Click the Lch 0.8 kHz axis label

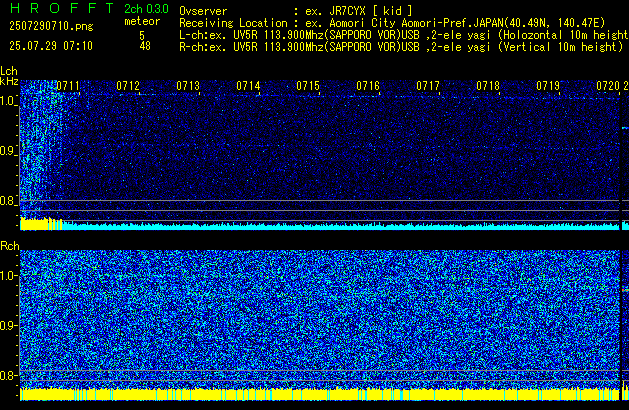8,201
